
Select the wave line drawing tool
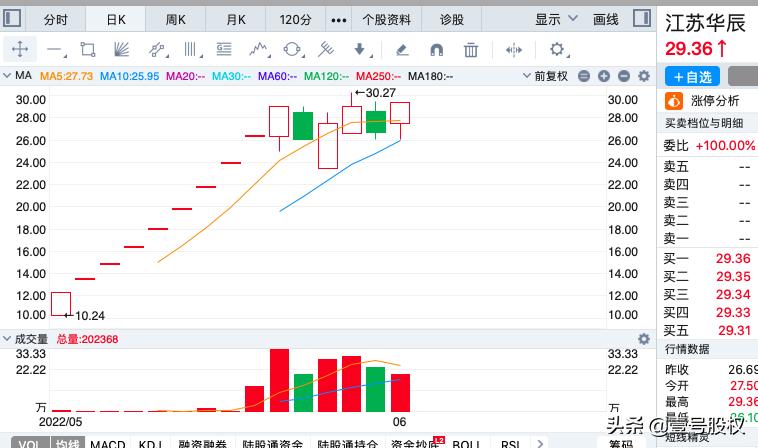point(259,49)
